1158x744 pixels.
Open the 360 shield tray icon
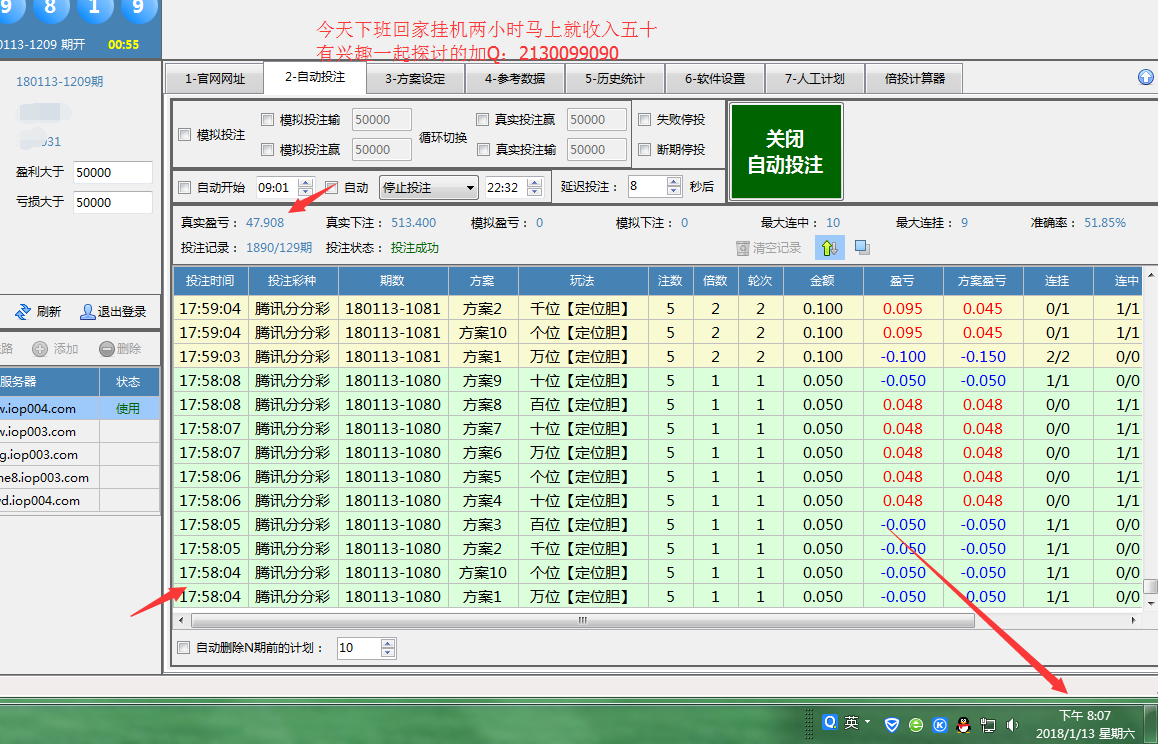click(x=892, y=724)
